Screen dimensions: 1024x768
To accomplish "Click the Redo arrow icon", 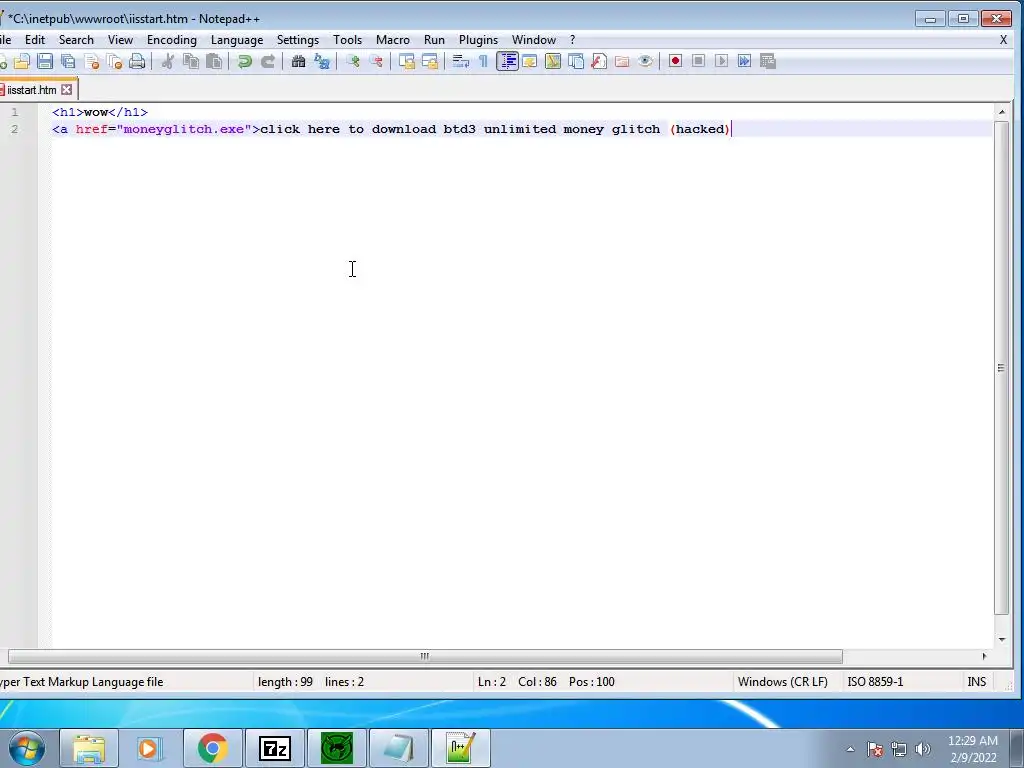I will (x=268, y=61).
